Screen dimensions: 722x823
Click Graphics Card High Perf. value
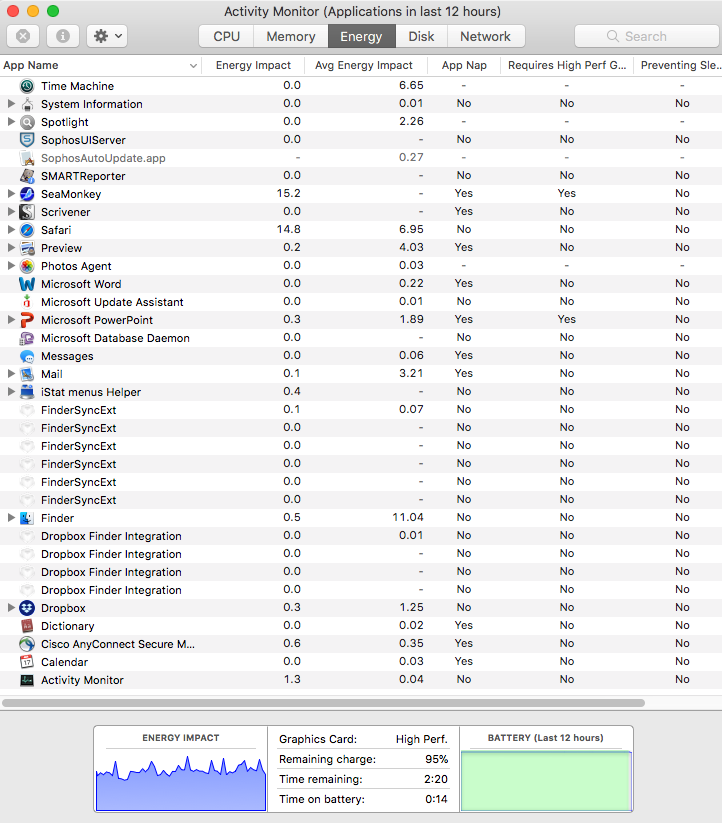click(422, 739)
